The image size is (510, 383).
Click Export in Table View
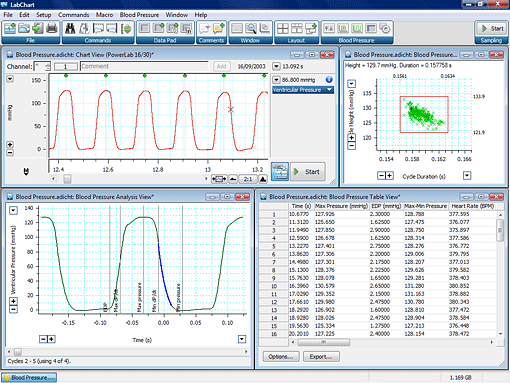[x=321, y=357]
